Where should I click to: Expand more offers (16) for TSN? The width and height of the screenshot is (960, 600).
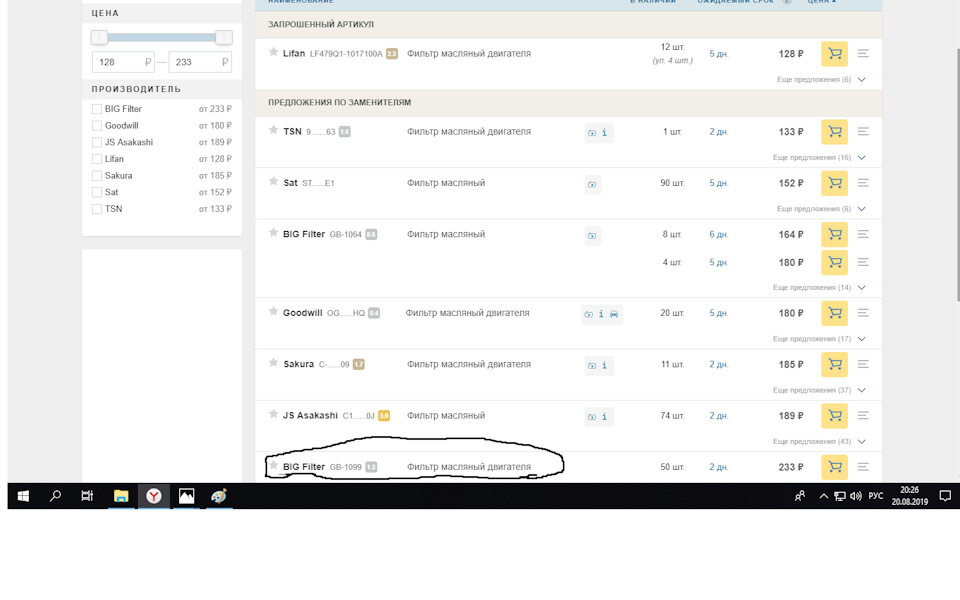[819, 157]
